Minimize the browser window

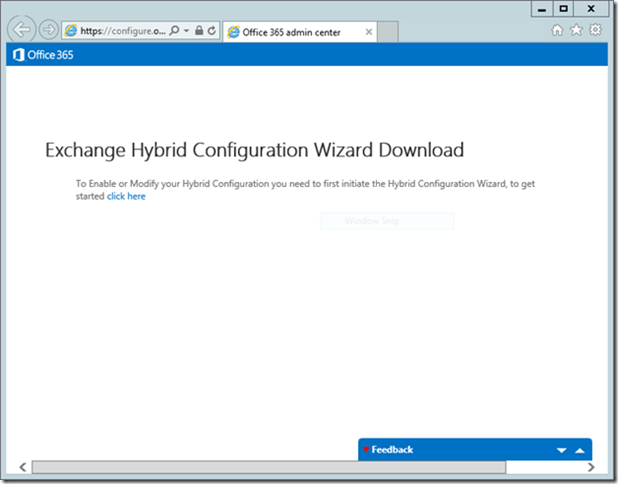pyautogui.click(x=542, y=9)
